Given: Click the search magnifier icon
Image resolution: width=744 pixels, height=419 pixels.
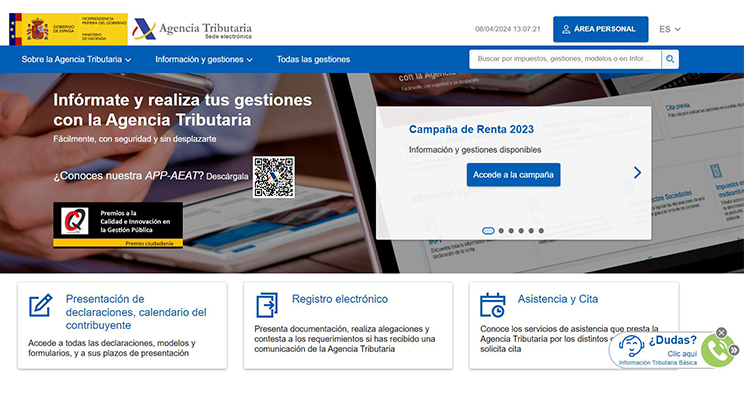Looking at the screenshot, I should [x=670, y=59].
